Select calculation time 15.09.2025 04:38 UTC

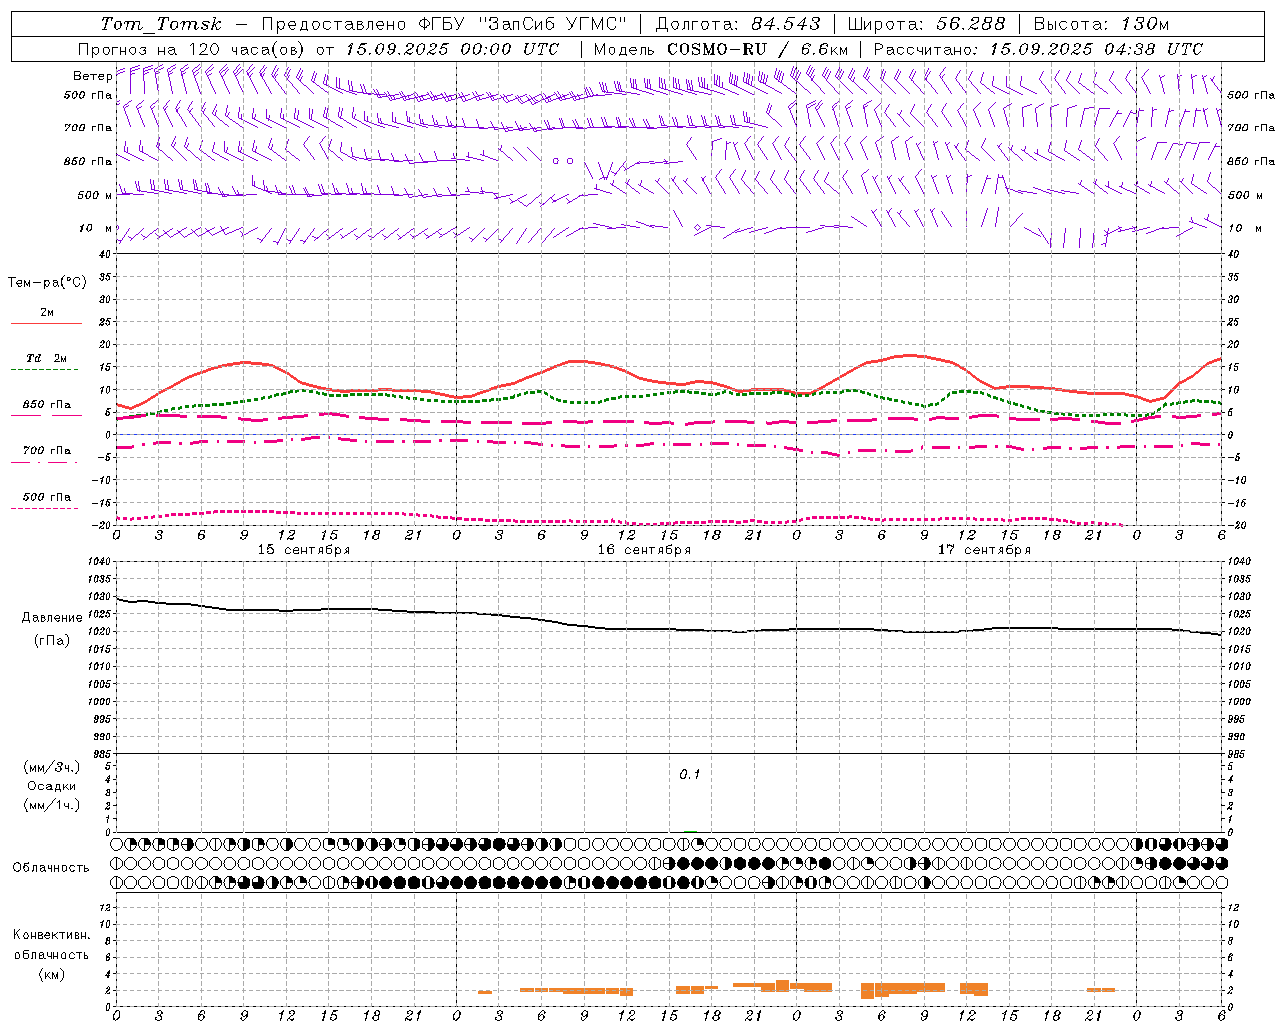(1096, 49)
